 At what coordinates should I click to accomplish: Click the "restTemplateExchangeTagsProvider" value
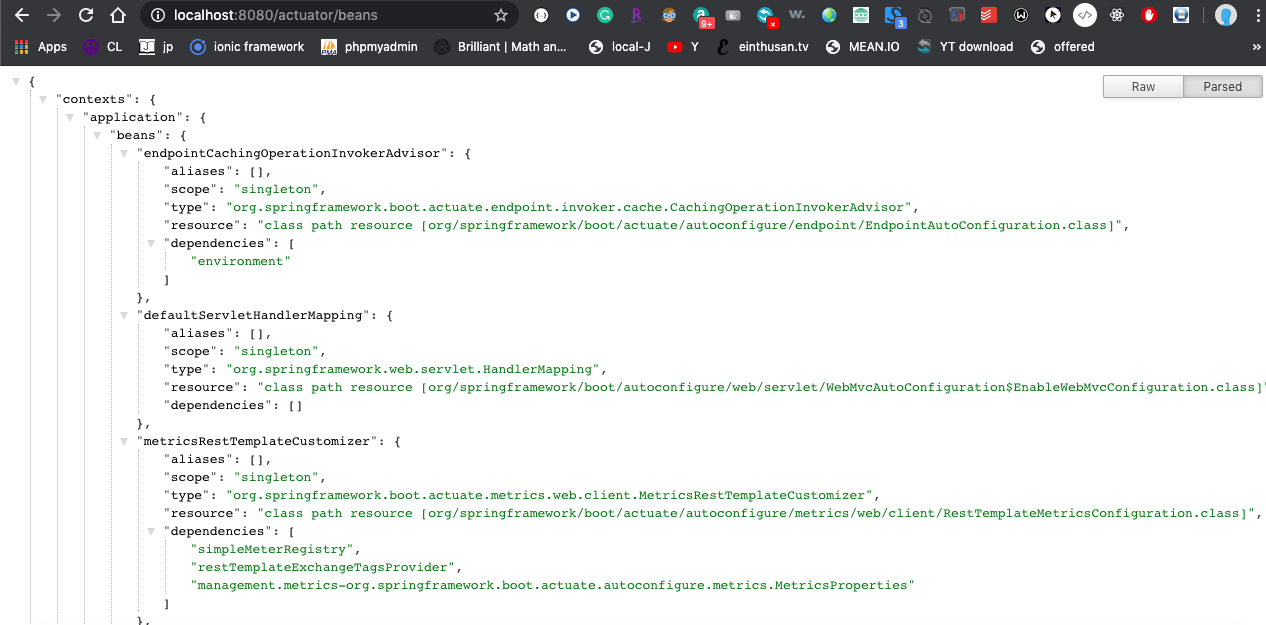(323, 567)
